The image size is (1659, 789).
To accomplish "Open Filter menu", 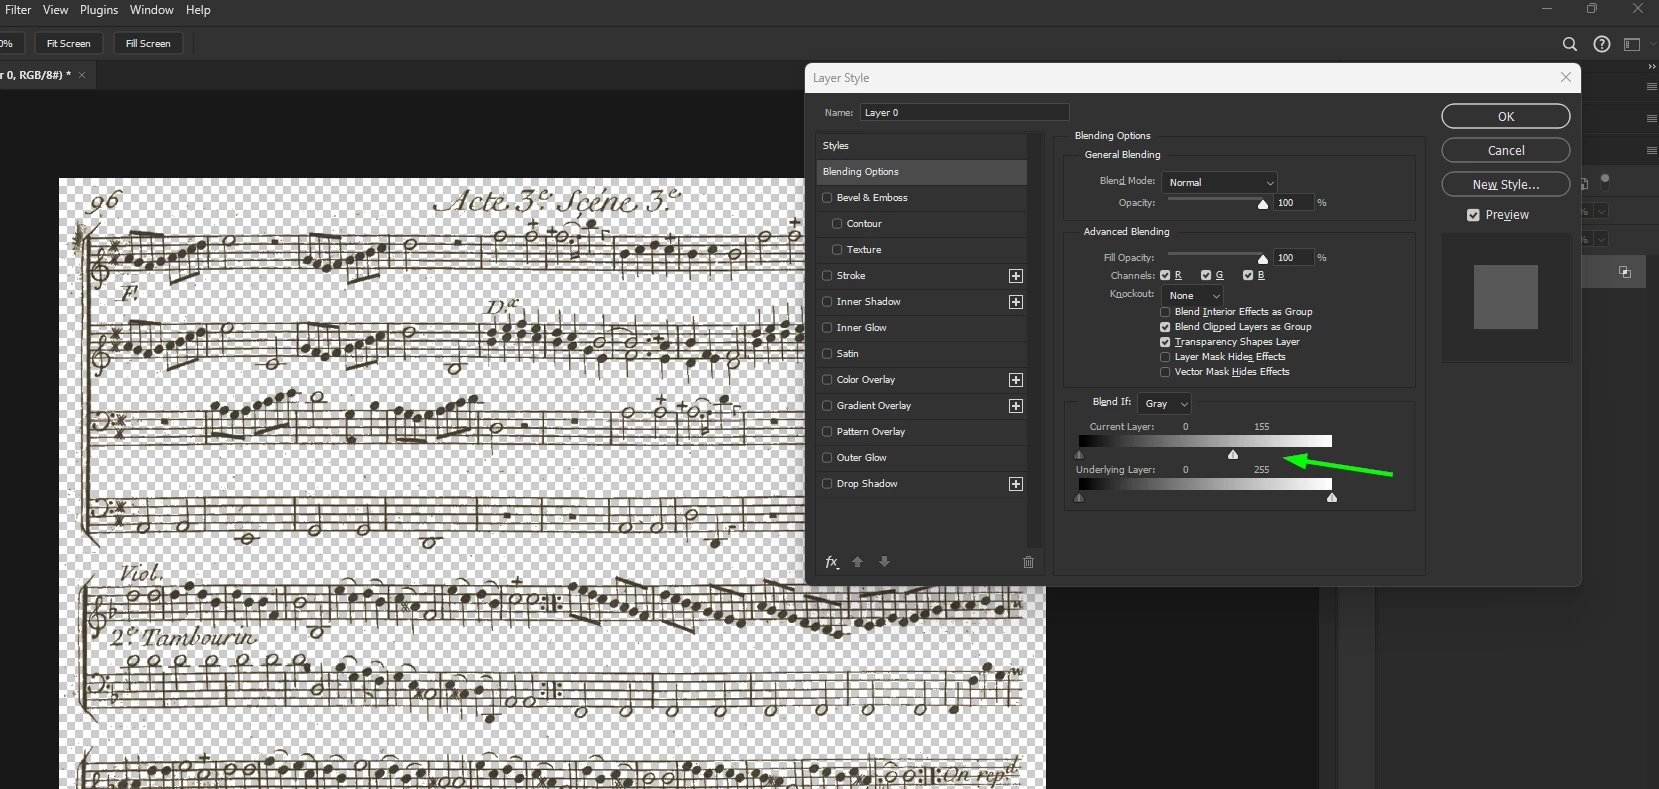I will pyautogui.click(x=18, y=10).
